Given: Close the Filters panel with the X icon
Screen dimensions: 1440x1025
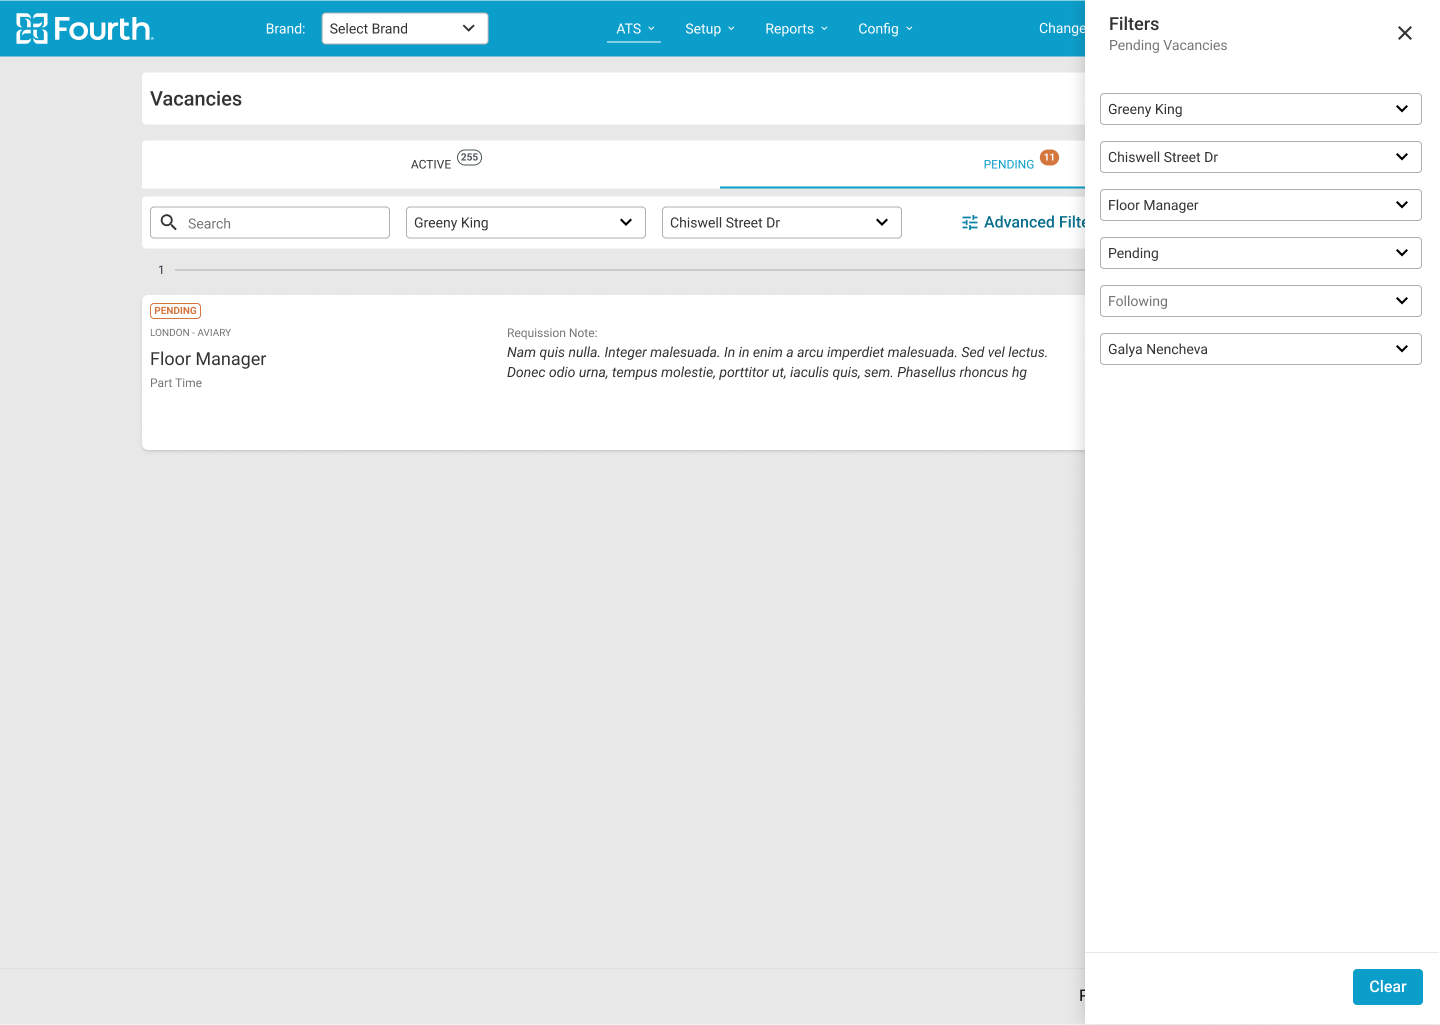Looking at the screenshot, I should (1404, 33).
